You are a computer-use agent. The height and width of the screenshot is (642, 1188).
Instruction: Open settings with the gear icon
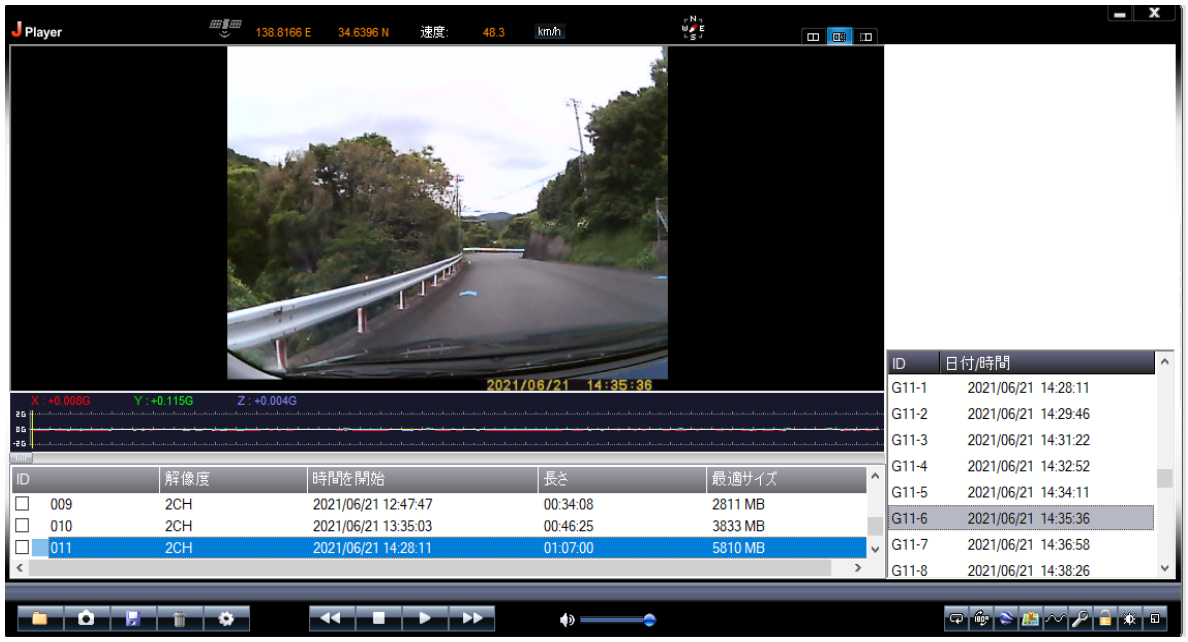226,619
